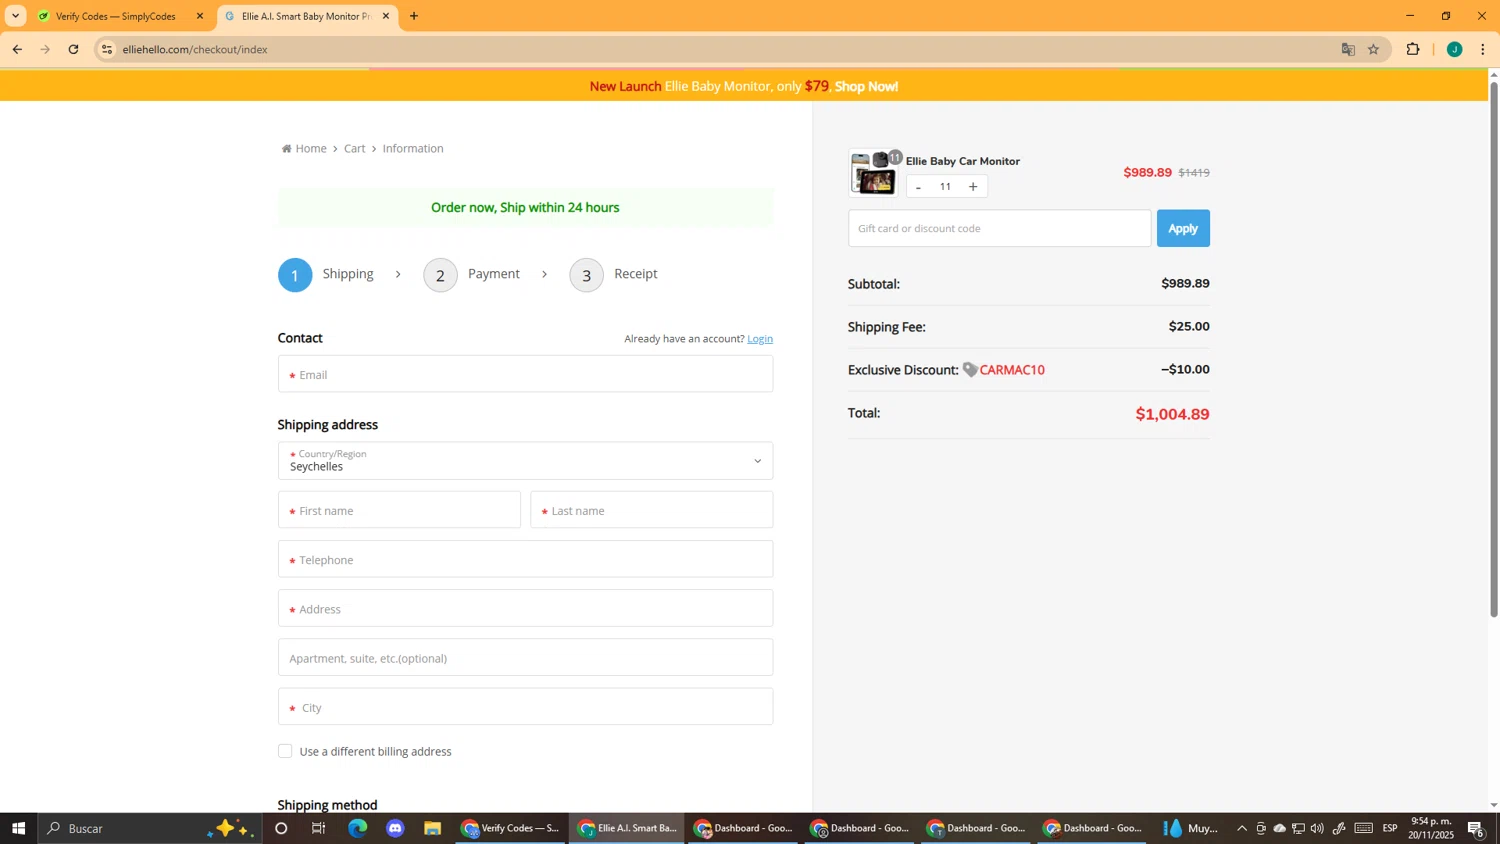Open File Explorer from the taskbar
1500x844 pixels.
click(433, 828)
